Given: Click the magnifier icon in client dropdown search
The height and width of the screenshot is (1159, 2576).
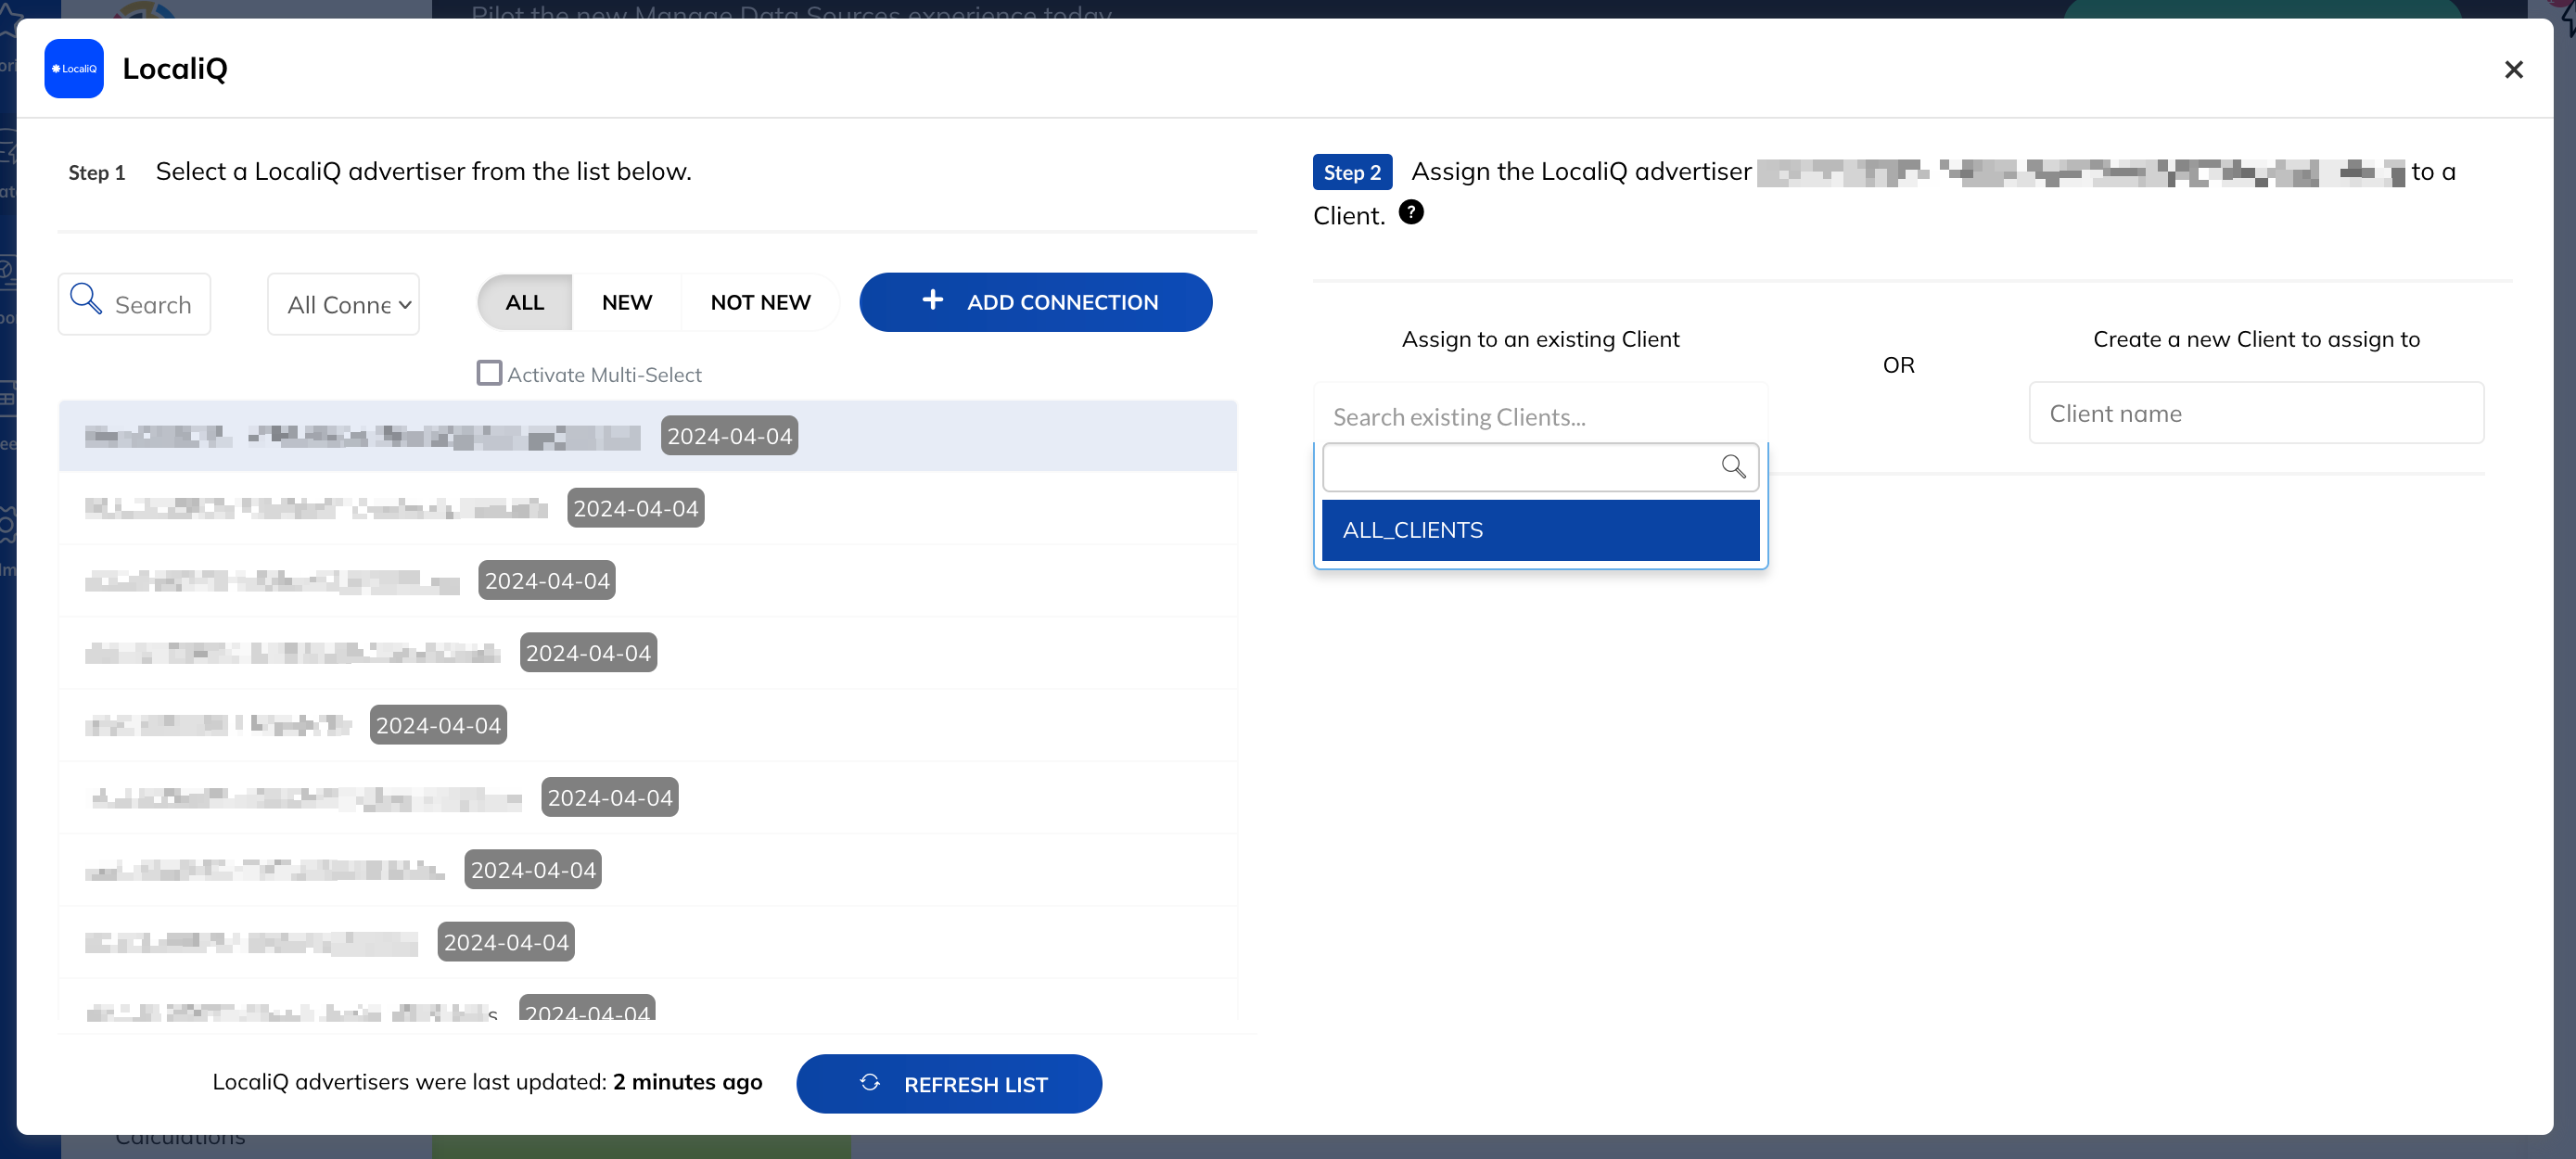Looking at the screenshot, I should 1733,466.
